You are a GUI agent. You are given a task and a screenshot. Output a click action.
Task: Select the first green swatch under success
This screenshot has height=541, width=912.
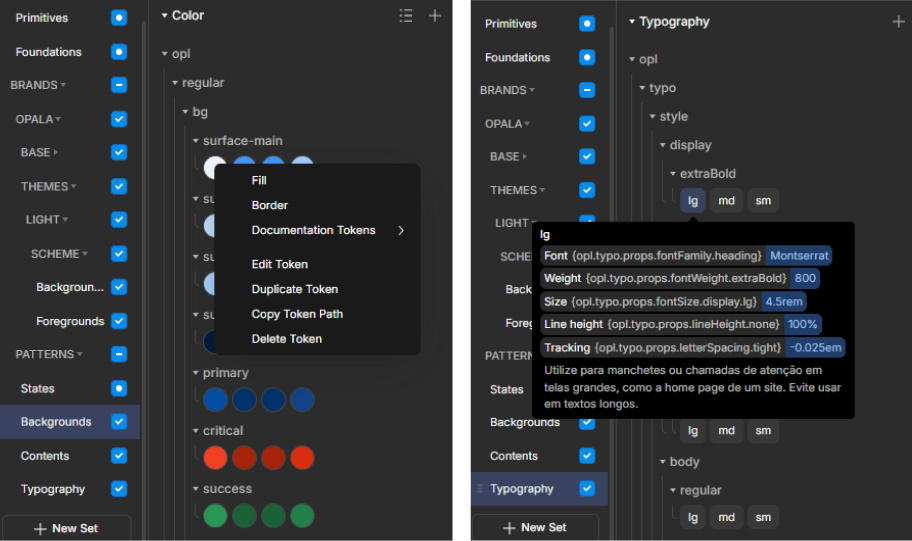215,516
